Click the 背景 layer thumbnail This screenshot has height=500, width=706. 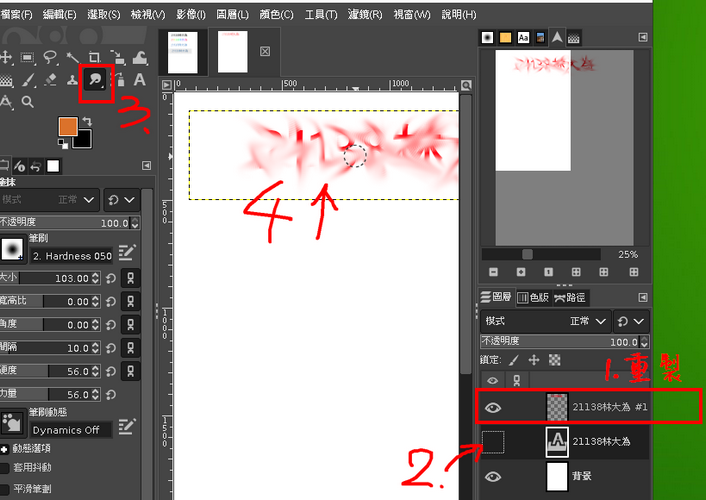tap(556, 476)
